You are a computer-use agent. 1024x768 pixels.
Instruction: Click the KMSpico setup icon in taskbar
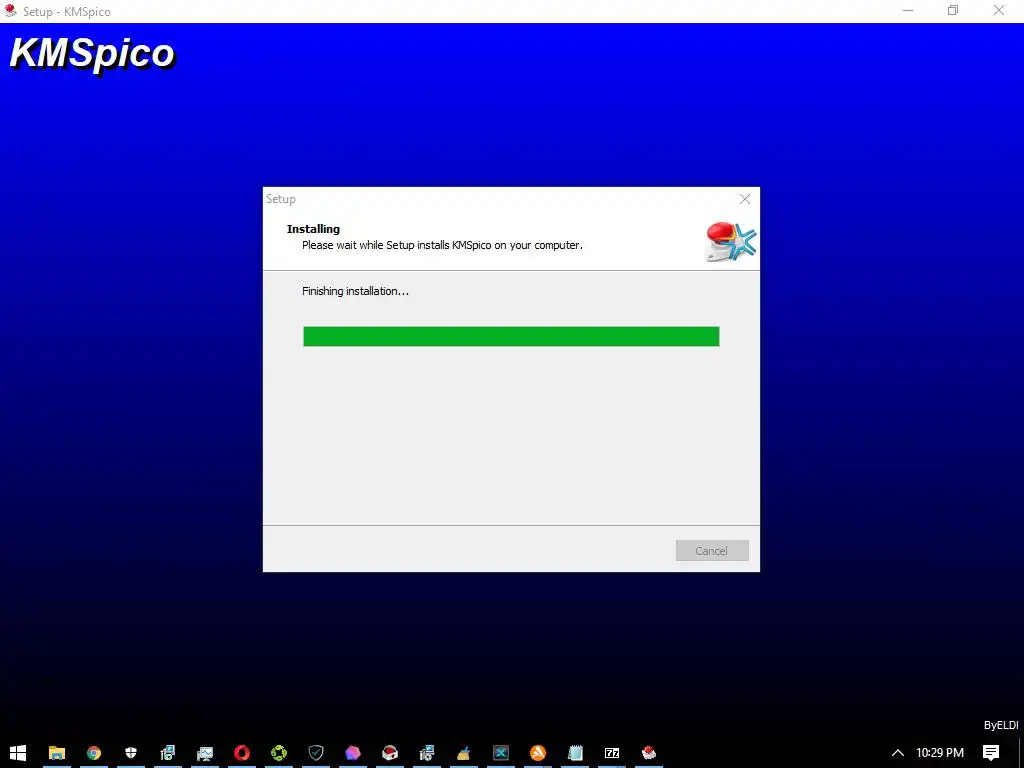click(x=649, y=752)
